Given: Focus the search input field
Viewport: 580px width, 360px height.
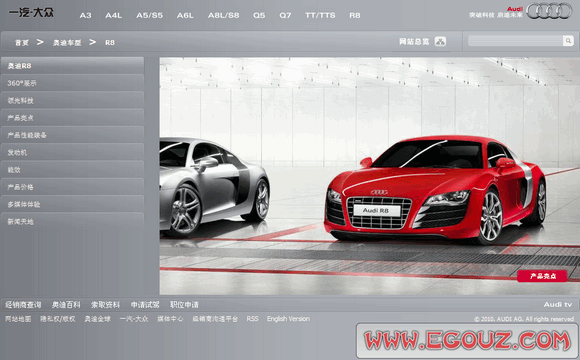Looking at the screenshot, I should 515,41.
